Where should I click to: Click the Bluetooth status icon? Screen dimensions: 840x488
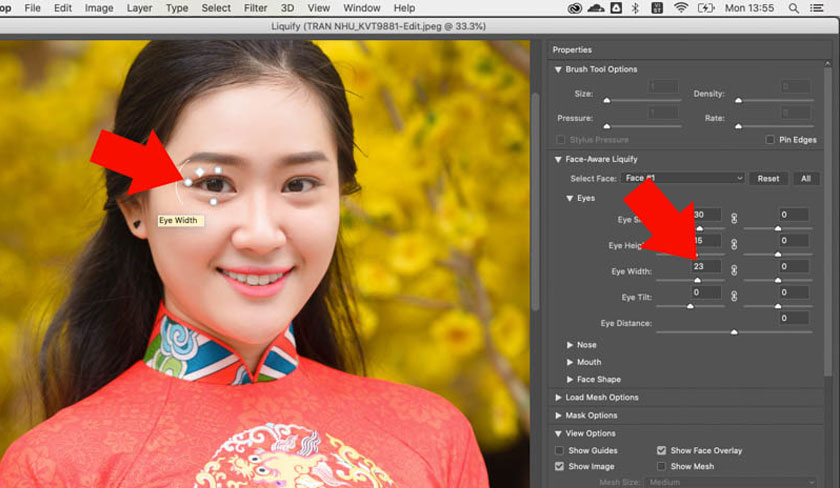635,8
